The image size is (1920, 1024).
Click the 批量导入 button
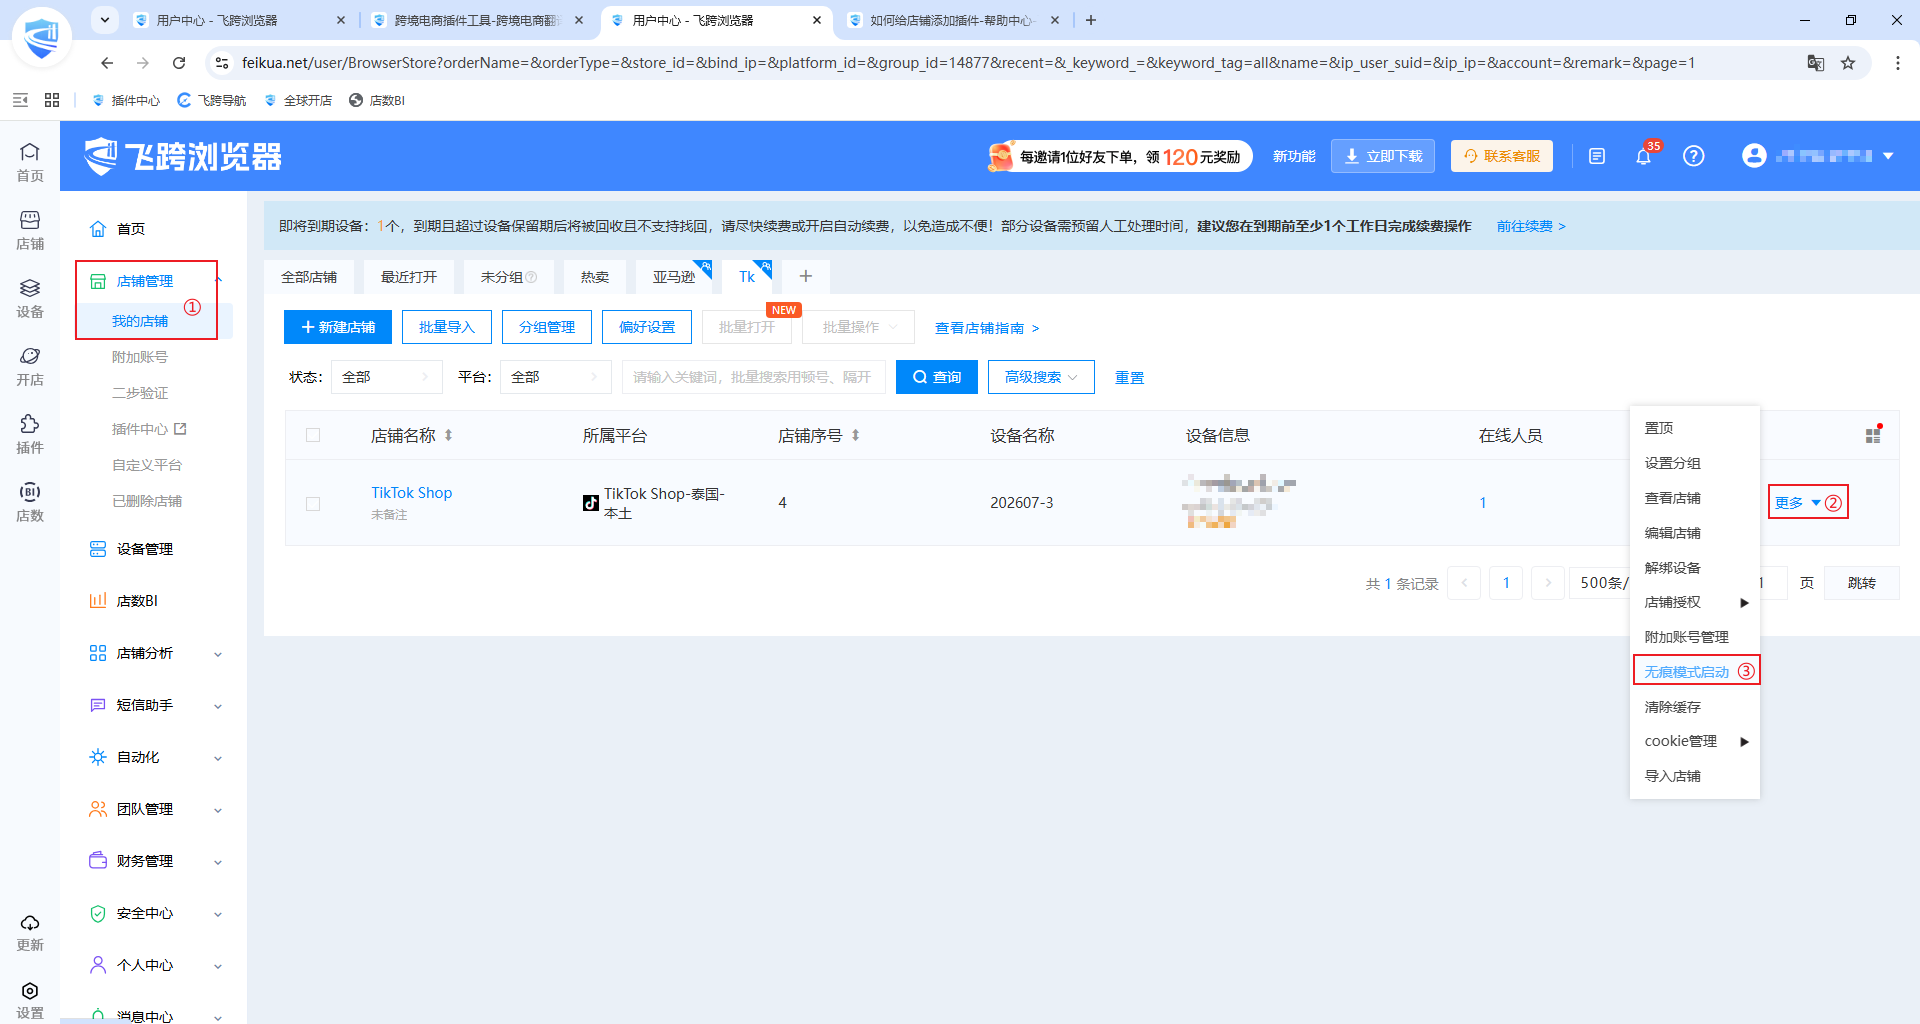(x=447, y=327)
